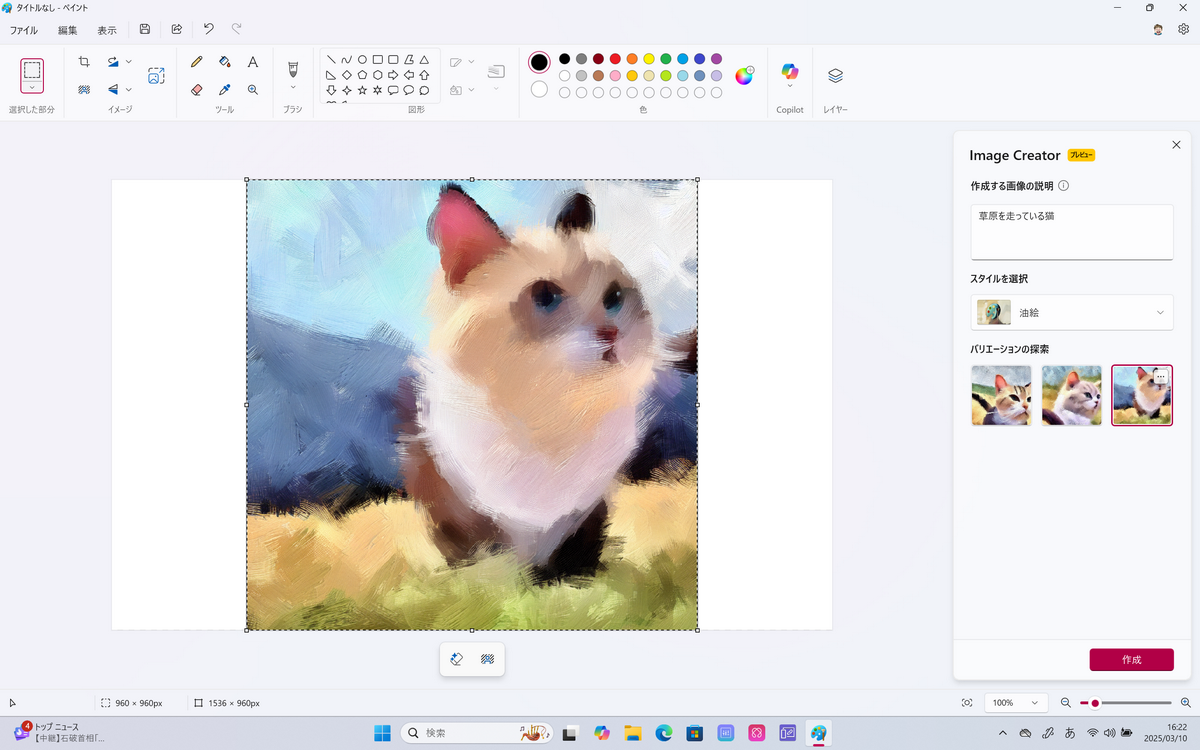Open the Layers panel
The image size is (1200, 750).
836,75
